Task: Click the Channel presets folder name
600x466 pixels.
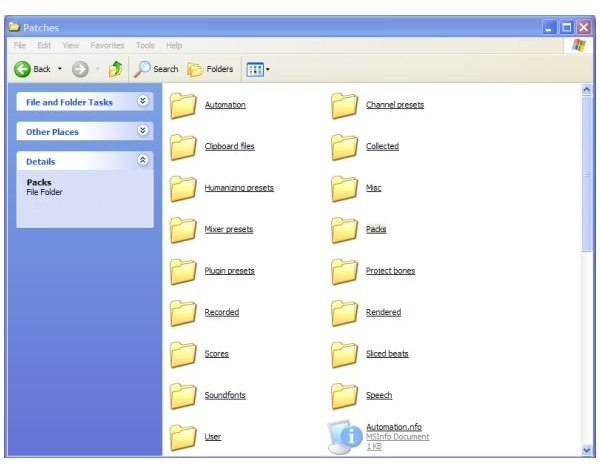Action: pos(394,105)
